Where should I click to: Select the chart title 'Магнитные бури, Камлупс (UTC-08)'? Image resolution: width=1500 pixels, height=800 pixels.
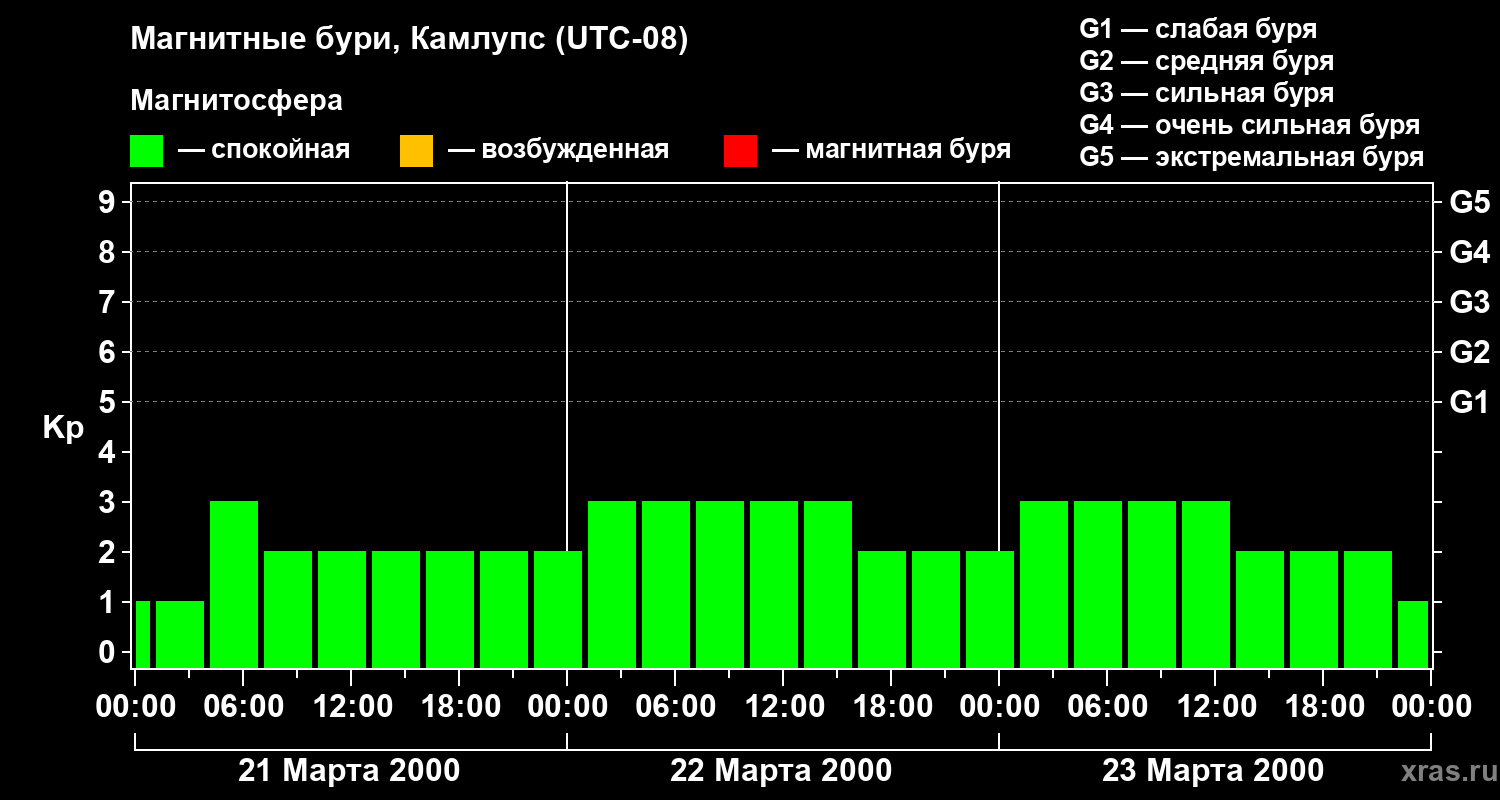(409, 40)
